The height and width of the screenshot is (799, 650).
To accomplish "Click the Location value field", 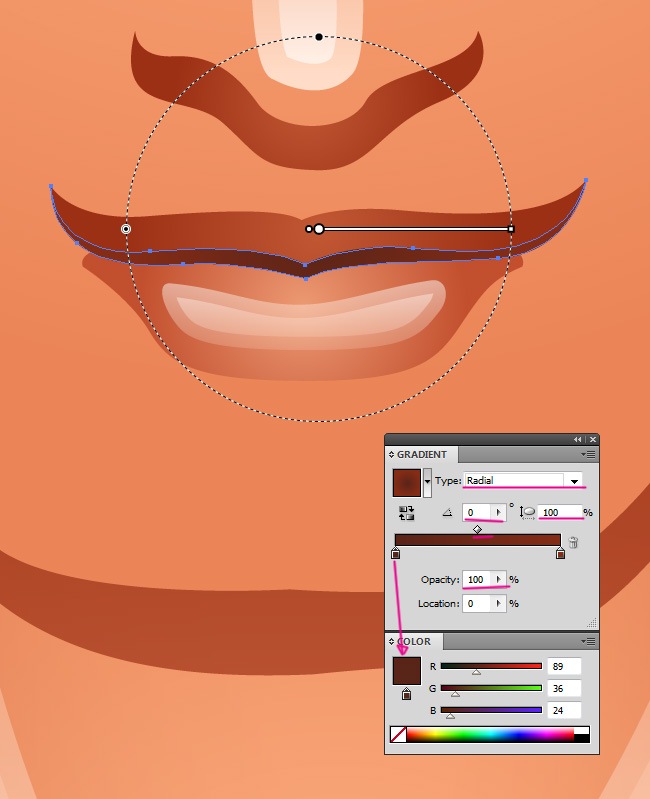I will pos(477,603).
